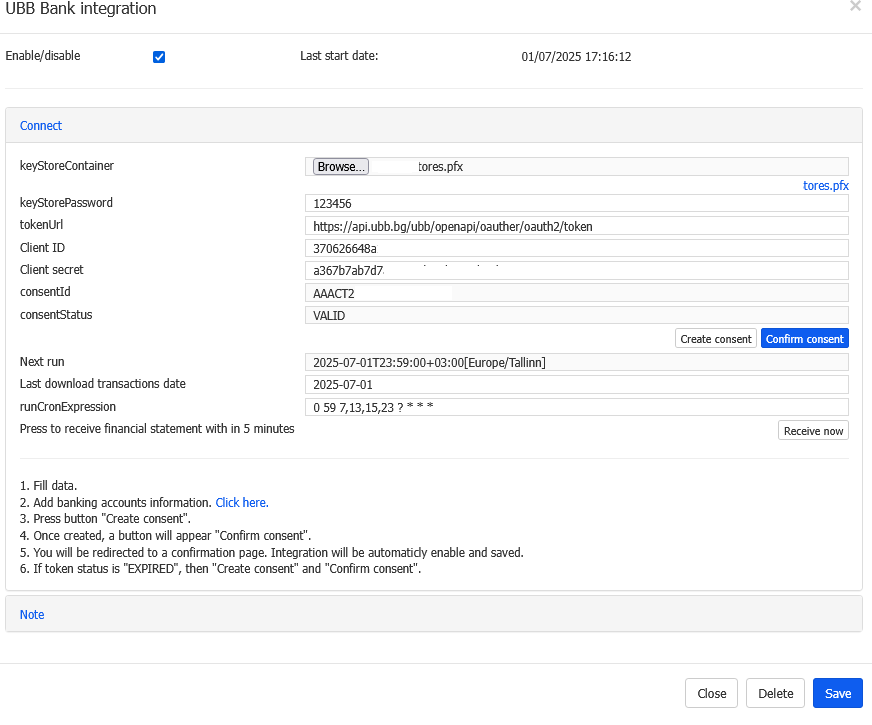
Task: Open the tores.pfx file link
Action: tap(825, 186)
